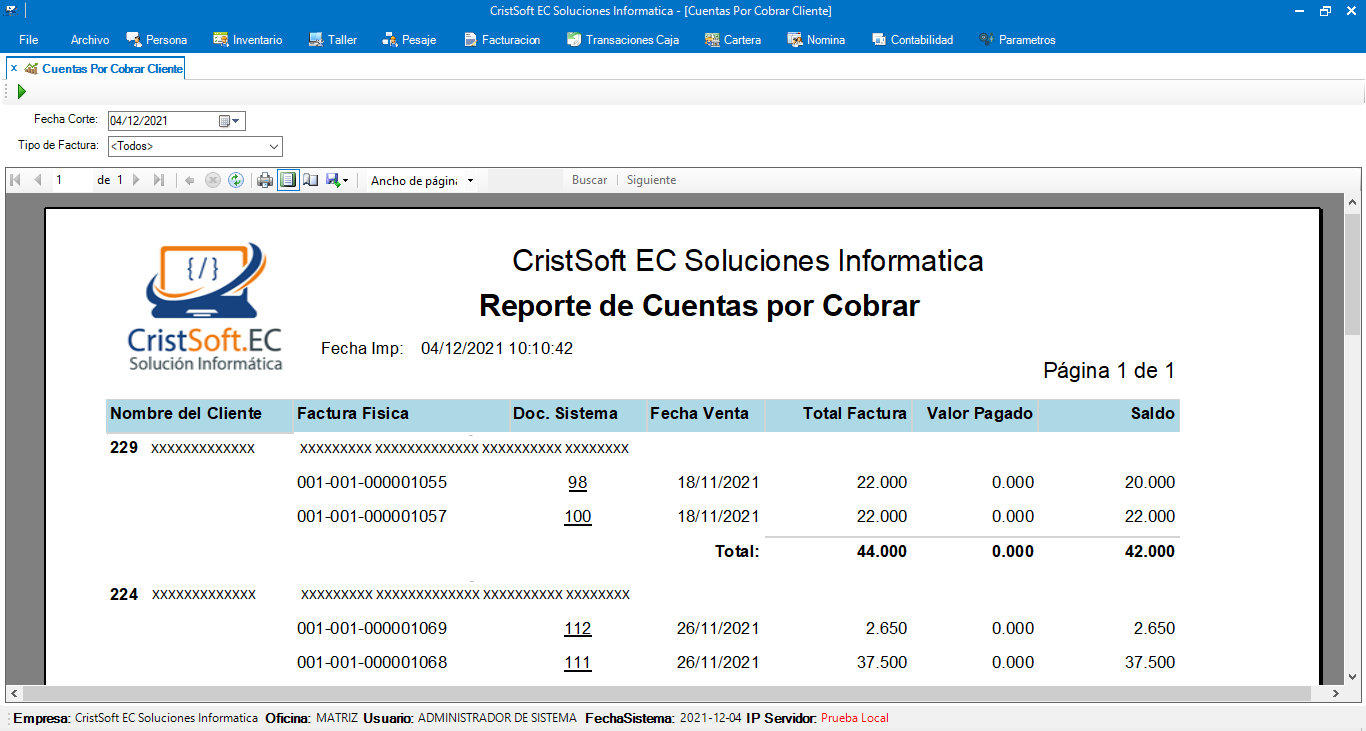Screen dimensions: 1366x731
Task: Open the Fecha Corte calendar dropdown
Action: pyautogui.click(x=230, y=121)
